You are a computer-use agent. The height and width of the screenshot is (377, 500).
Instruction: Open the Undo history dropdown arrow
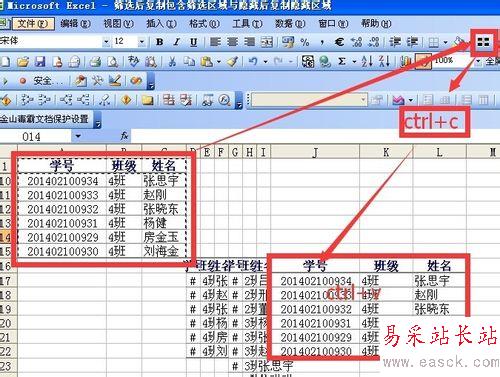tap(265, 62)
